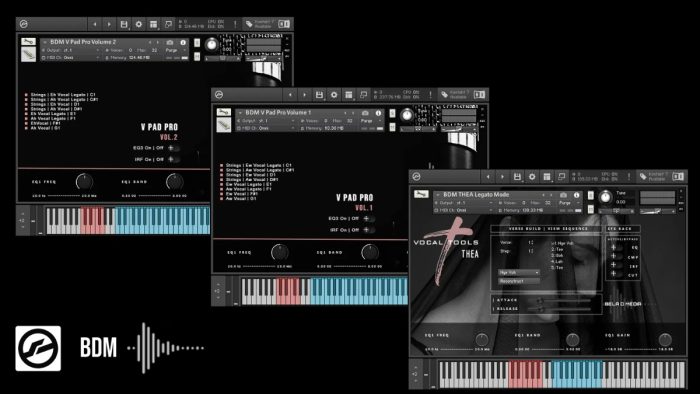
Task: Load next preset arrow in Volume 2 toolbar
Action: (x=109, y=24)
